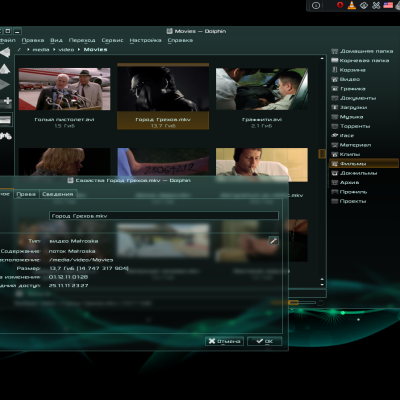This screenshot has width=400, height=400.
Task: Adjust the icon zoom slider in the status bar
Action: pos(294,302)
